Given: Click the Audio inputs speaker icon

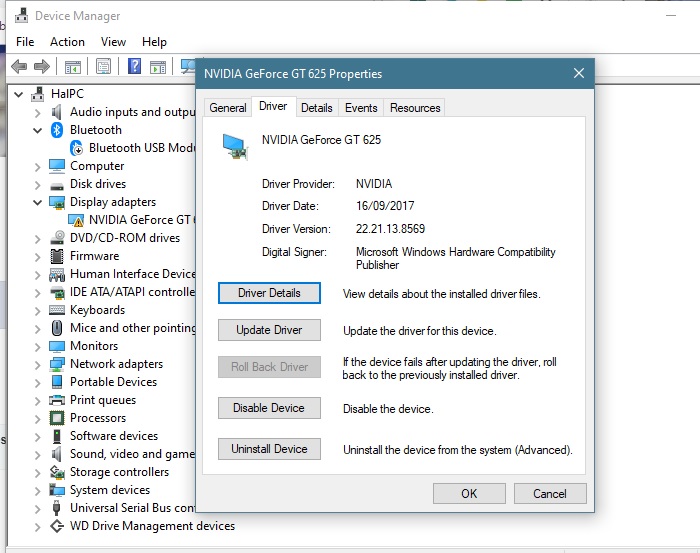Looking at the screenshot, I should point(57,112).
